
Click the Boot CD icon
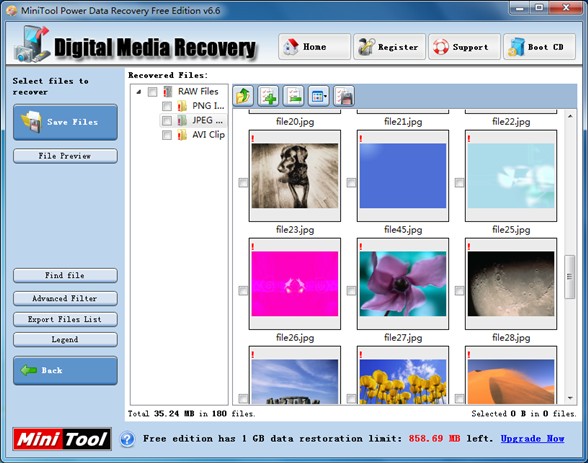516,47
